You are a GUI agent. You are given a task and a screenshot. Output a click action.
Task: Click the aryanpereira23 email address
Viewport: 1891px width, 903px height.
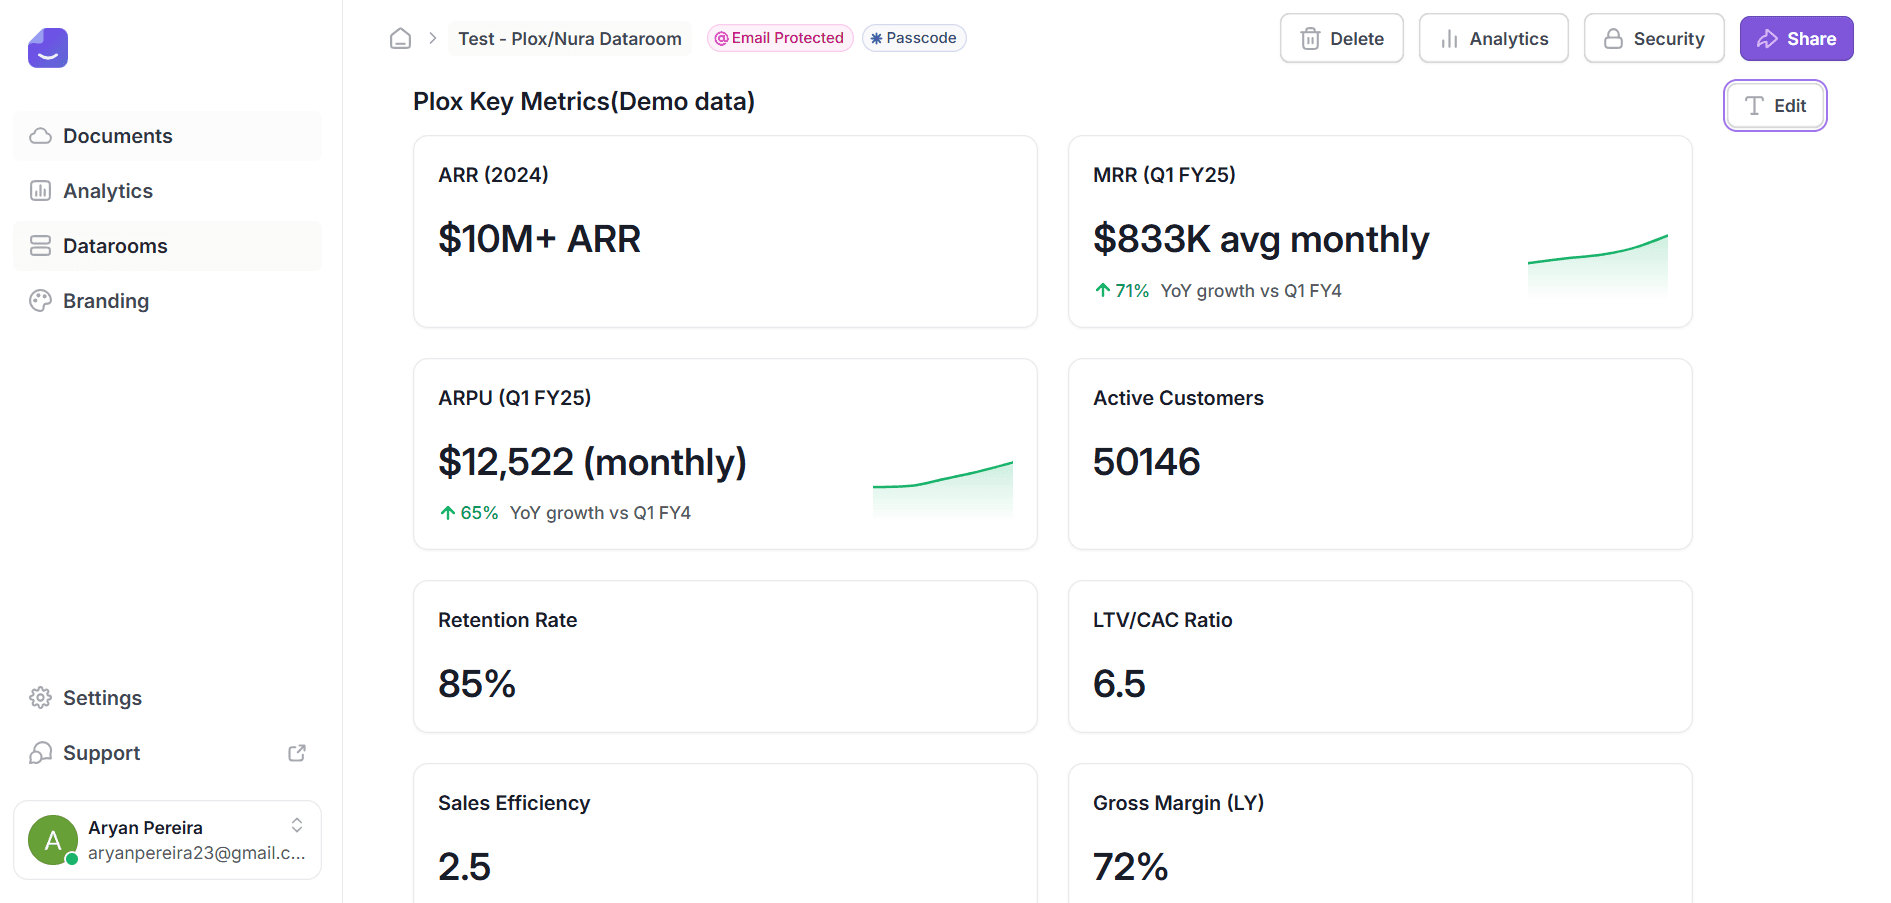pyautogui.click(x=197, y=853)
